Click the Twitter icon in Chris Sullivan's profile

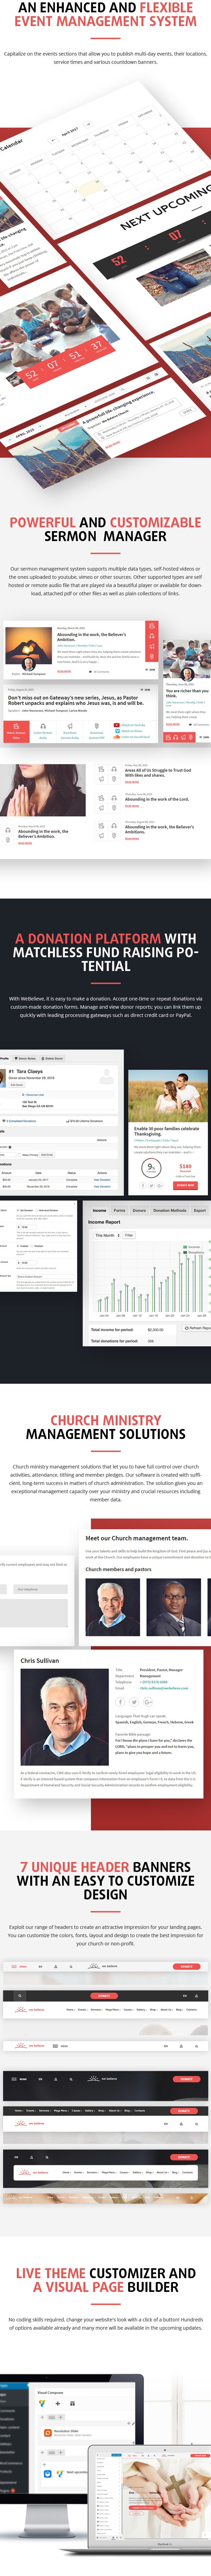point(134,1702)
